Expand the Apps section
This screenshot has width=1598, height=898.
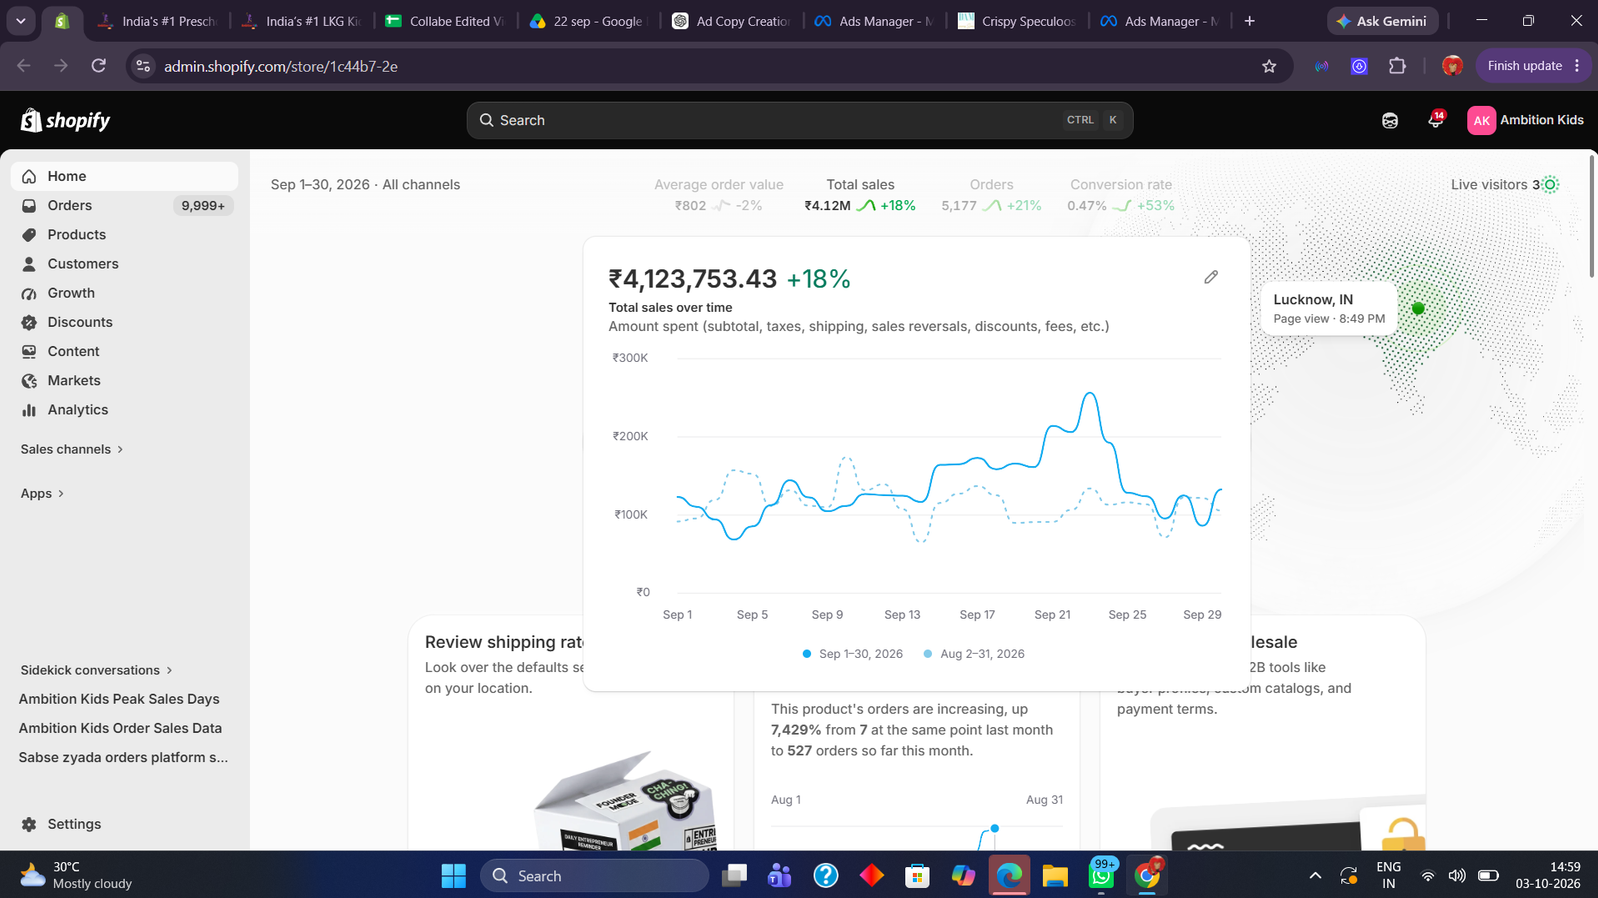click(42, 493)
